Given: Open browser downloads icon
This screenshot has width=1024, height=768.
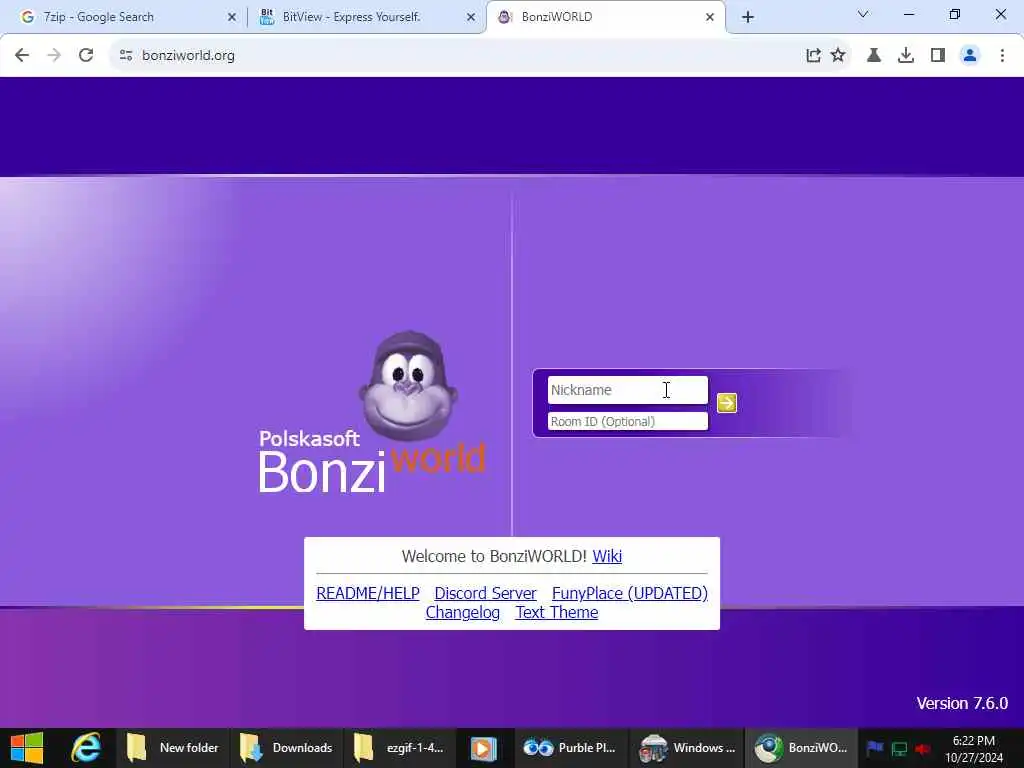Looking at the screenshot, I should 905,56.
